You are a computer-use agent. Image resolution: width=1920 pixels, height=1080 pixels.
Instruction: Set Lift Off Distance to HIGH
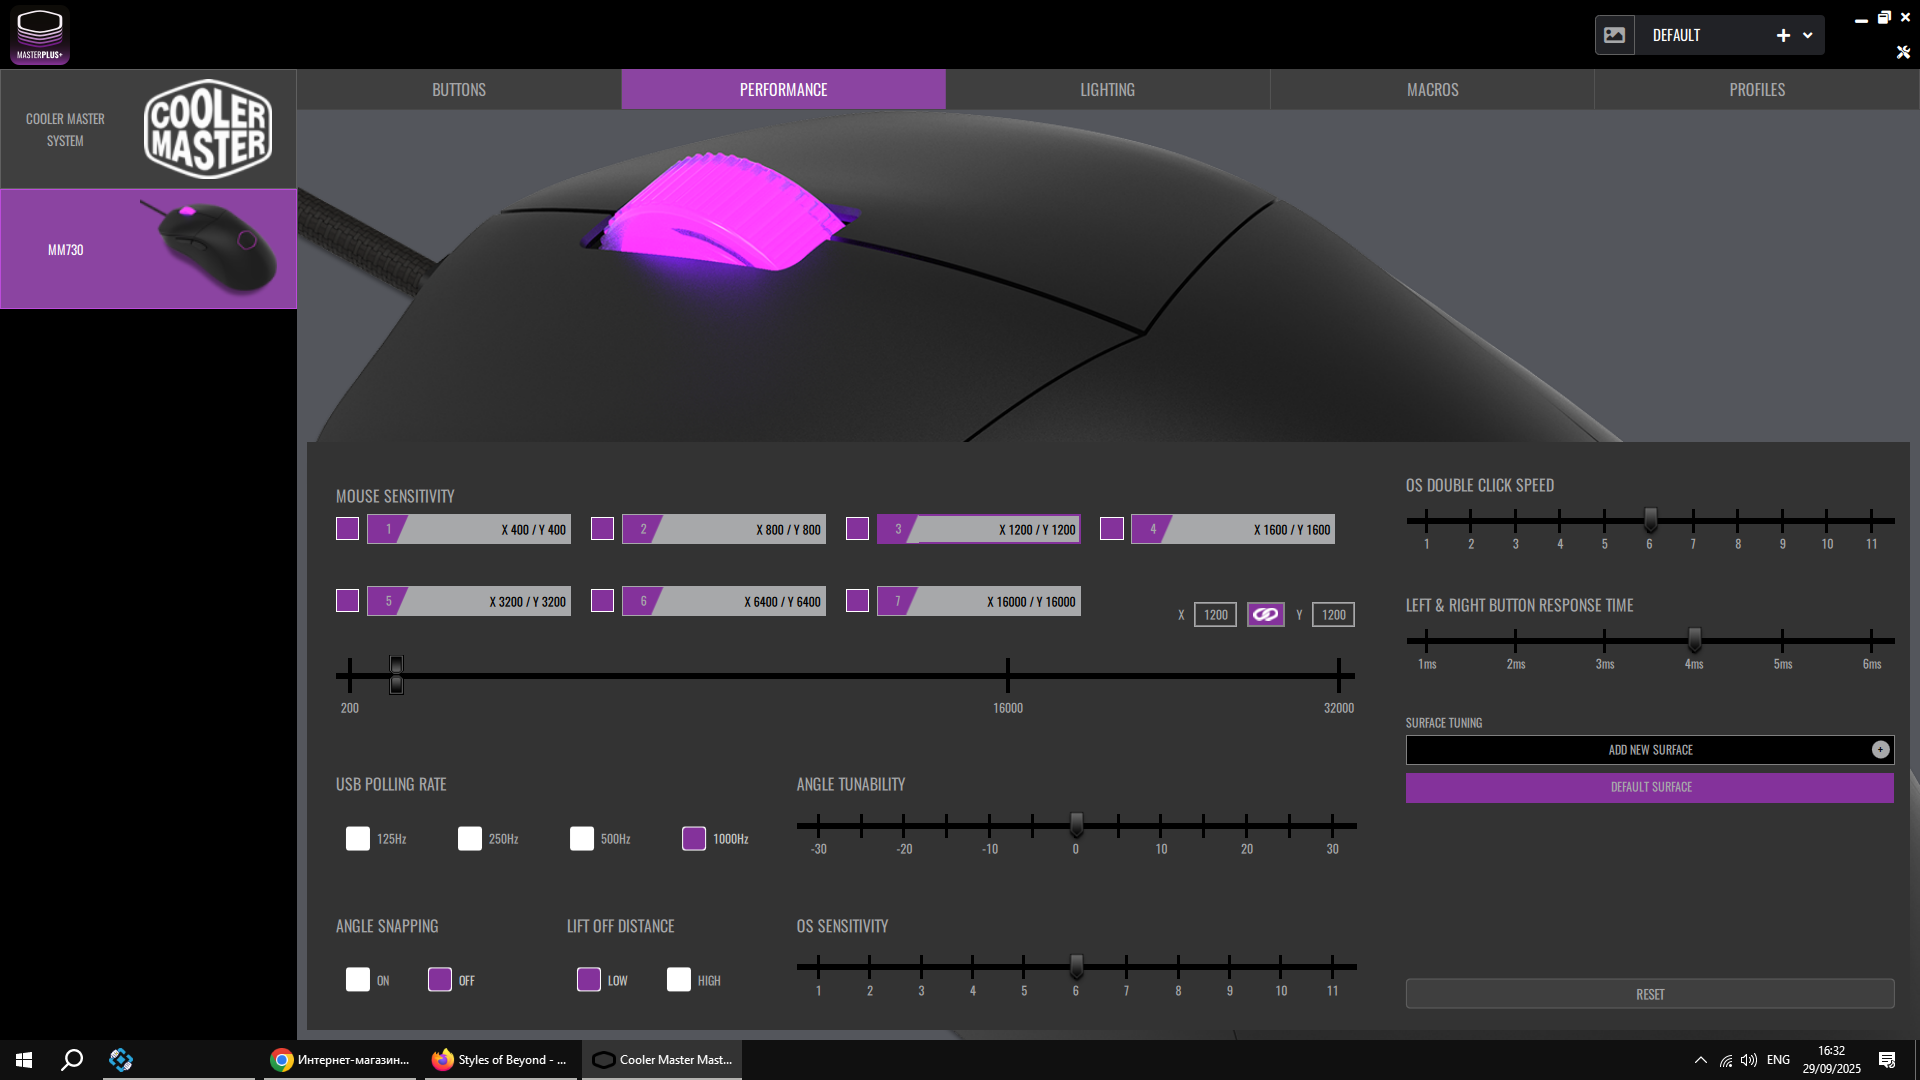point(679,980)
